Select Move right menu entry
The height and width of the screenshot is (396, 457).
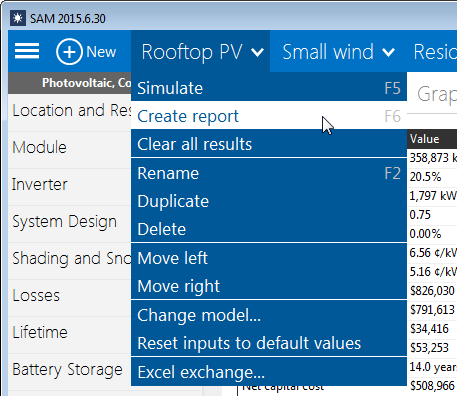(269, 286)
